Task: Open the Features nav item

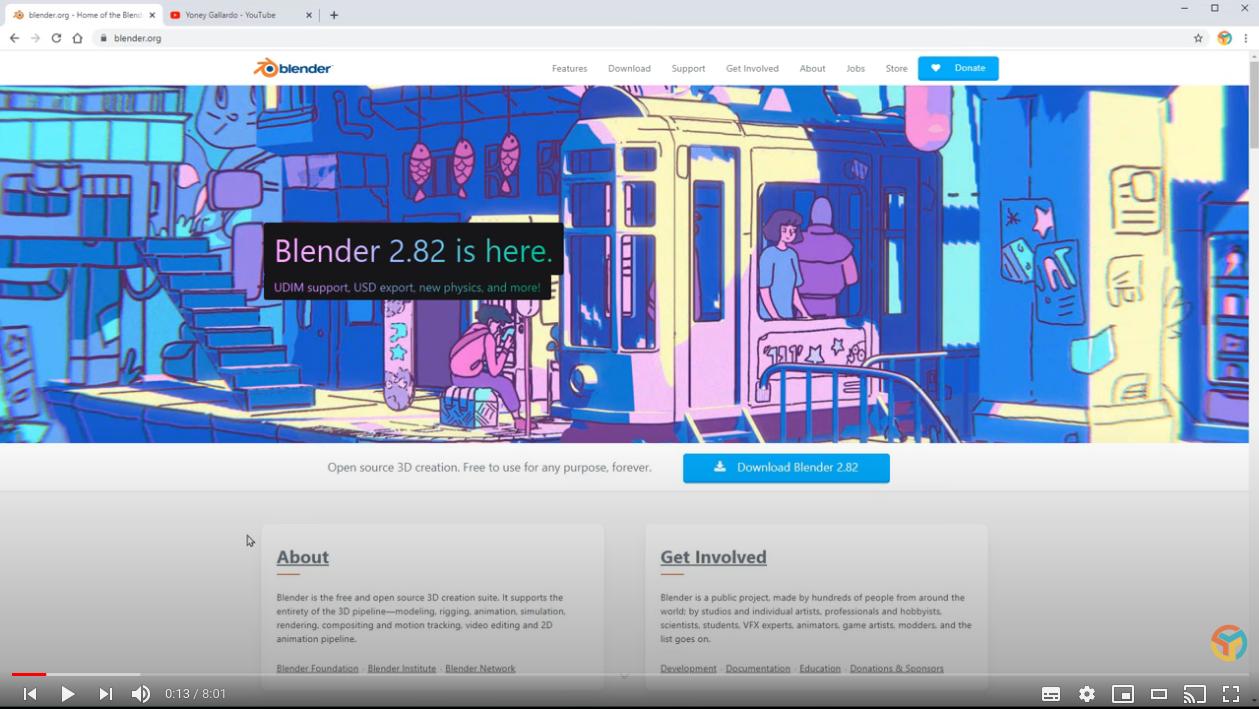Action: 569,68
